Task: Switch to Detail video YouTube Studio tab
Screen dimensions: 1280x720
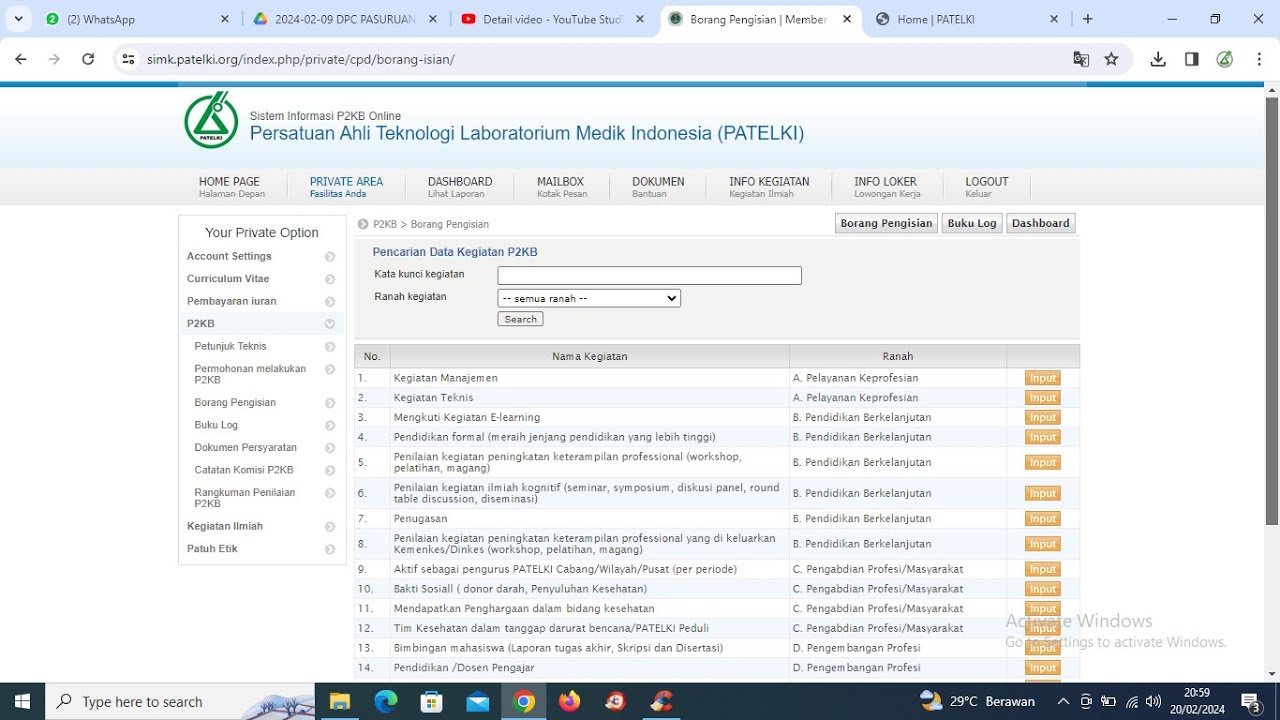Action: point(554,19)
